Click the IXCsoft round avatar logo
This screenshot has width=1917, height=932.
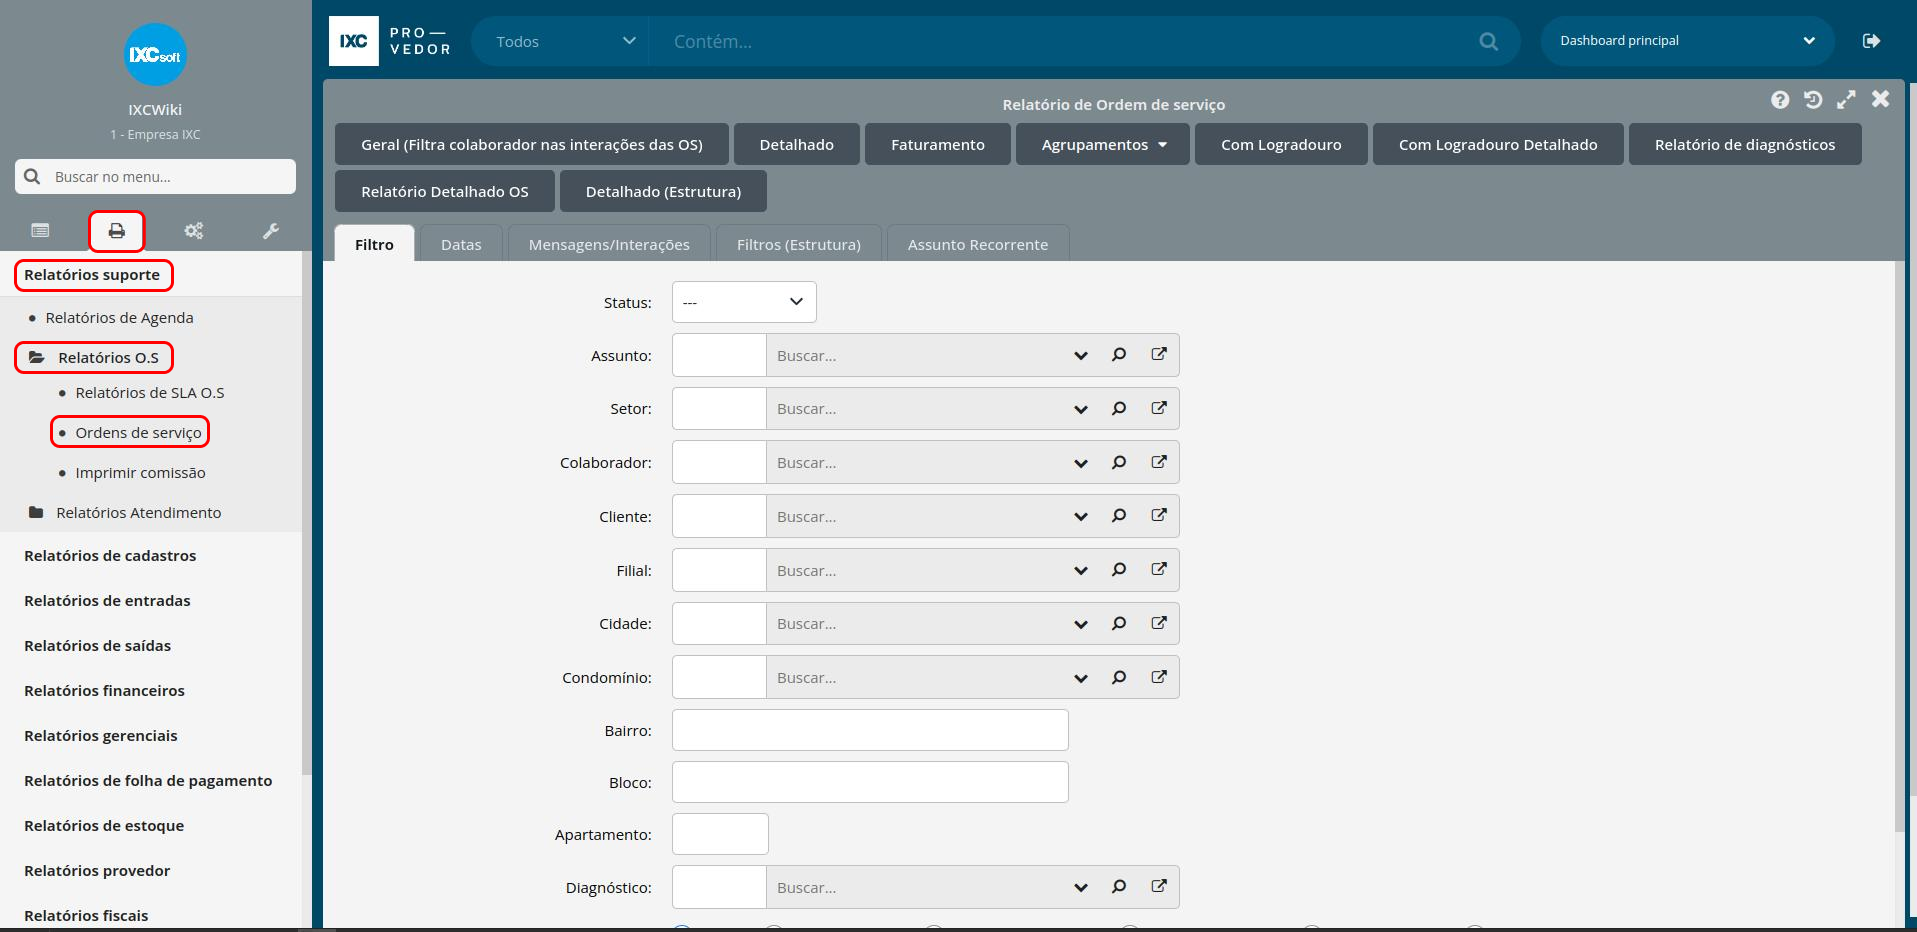pyautogui.click(x=155, y=54)
